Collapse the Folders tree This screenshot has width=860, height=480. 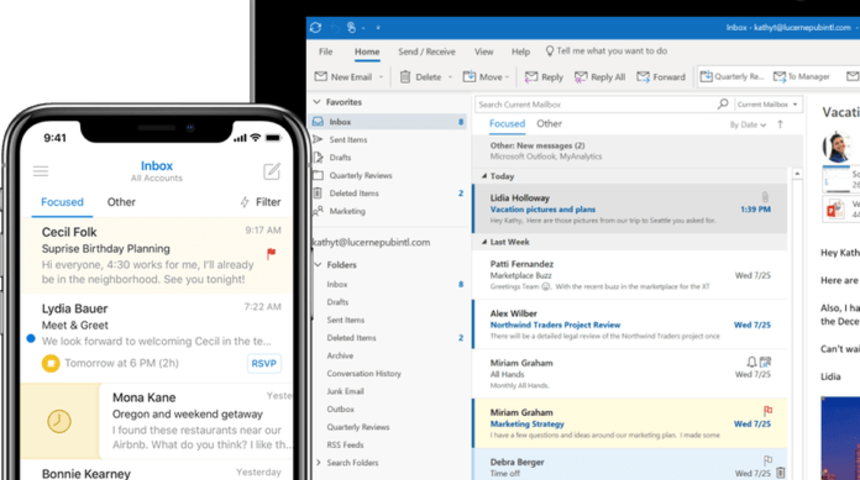318,265
